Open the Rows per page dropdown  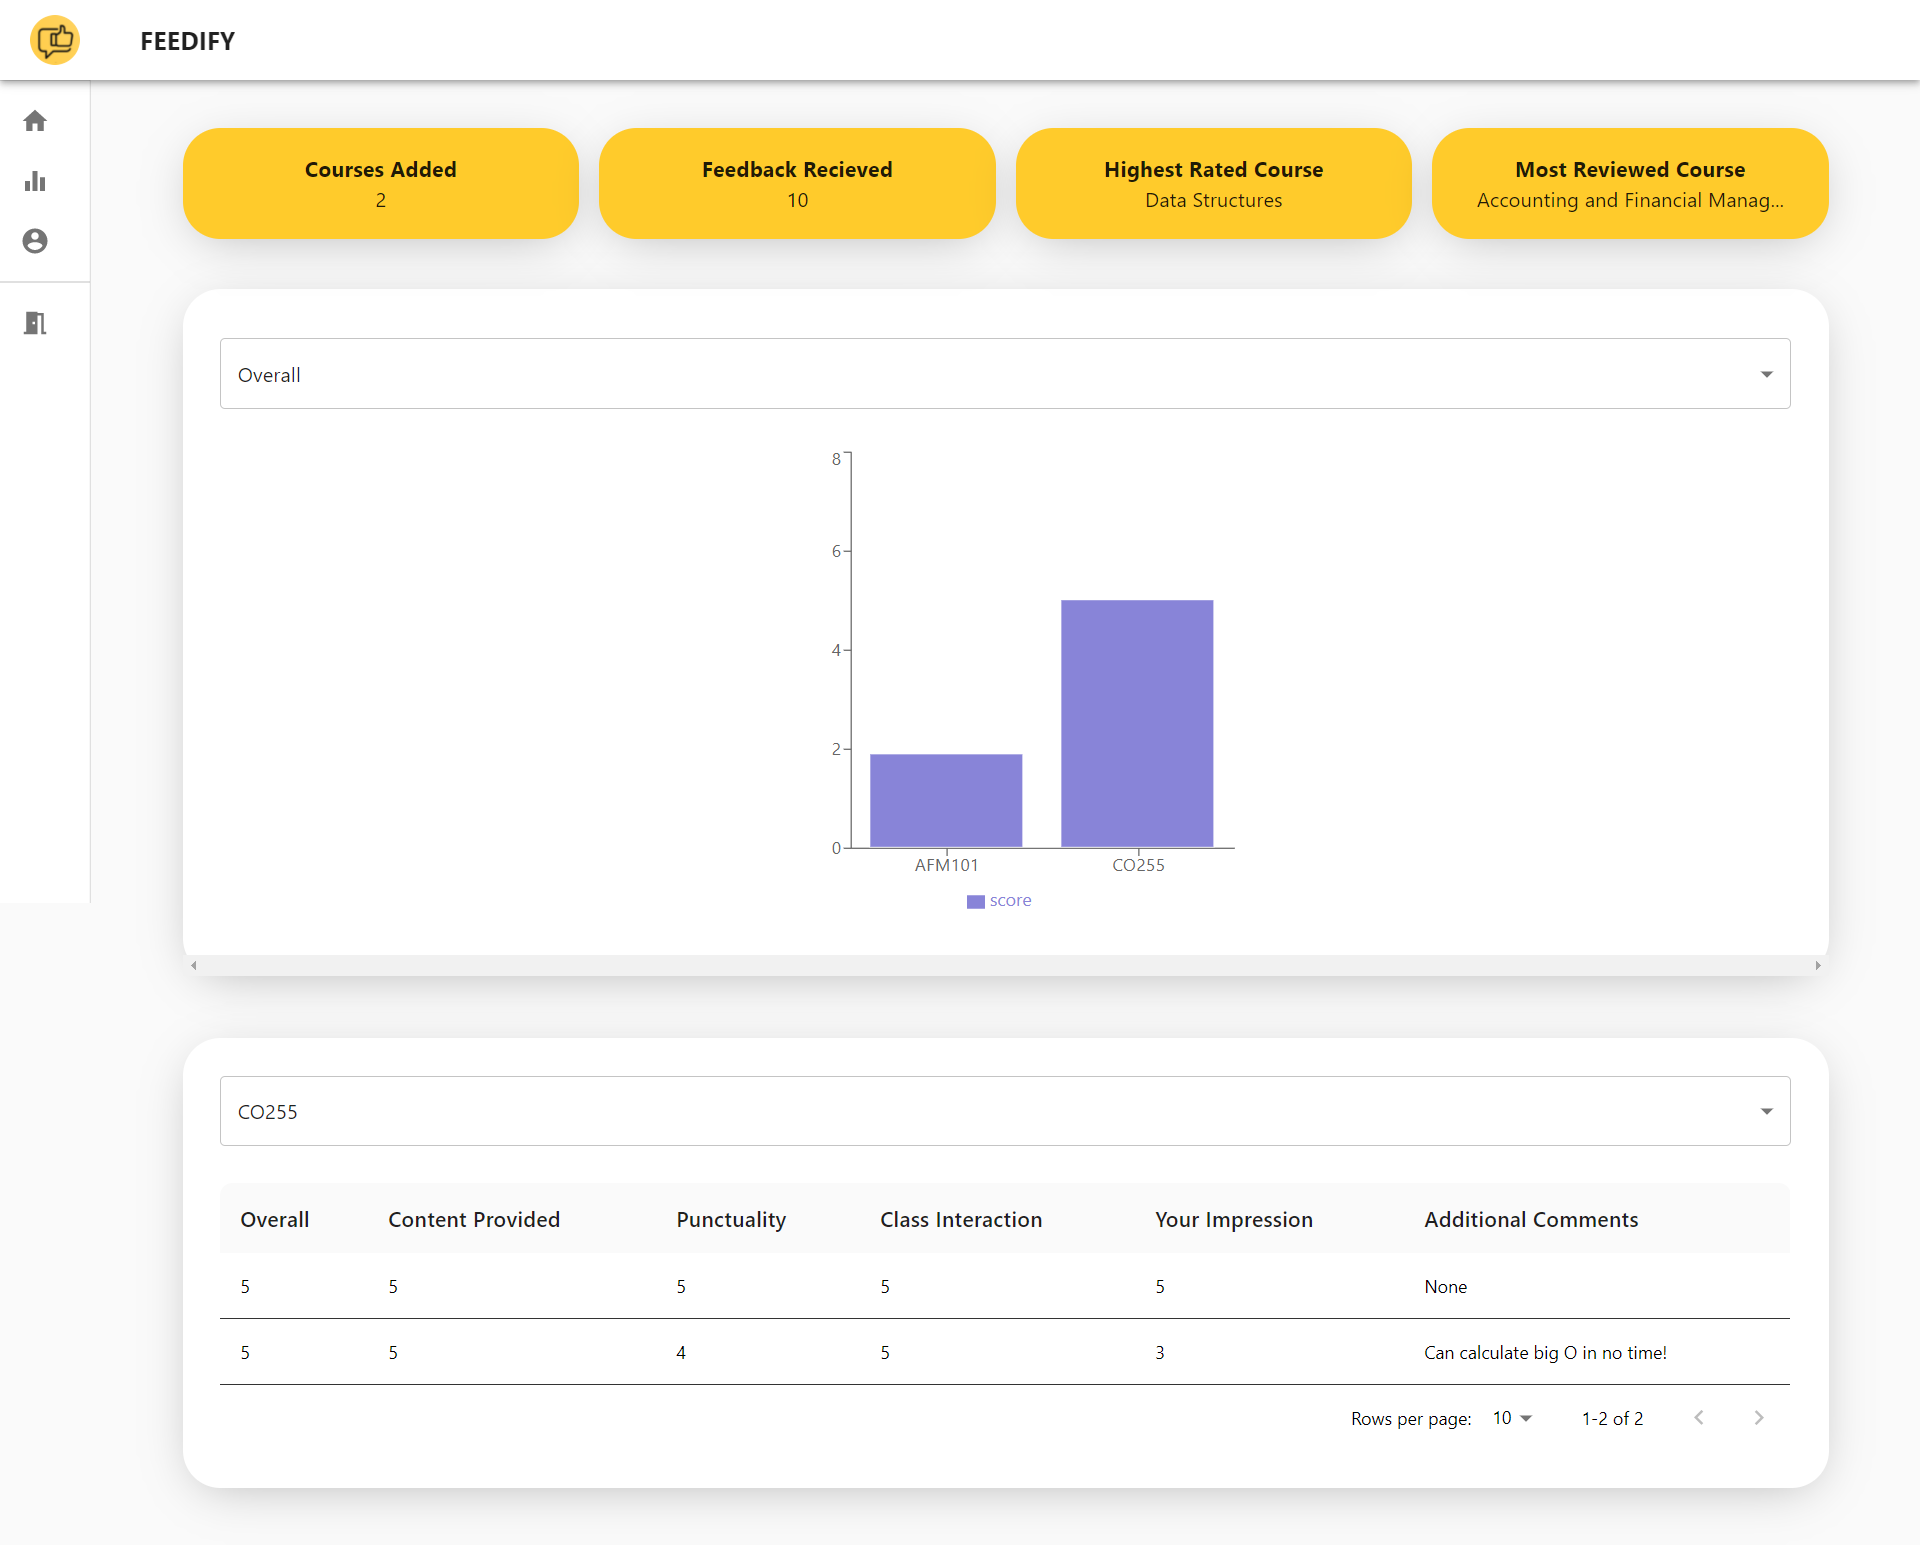[x=1512, y=1418]
